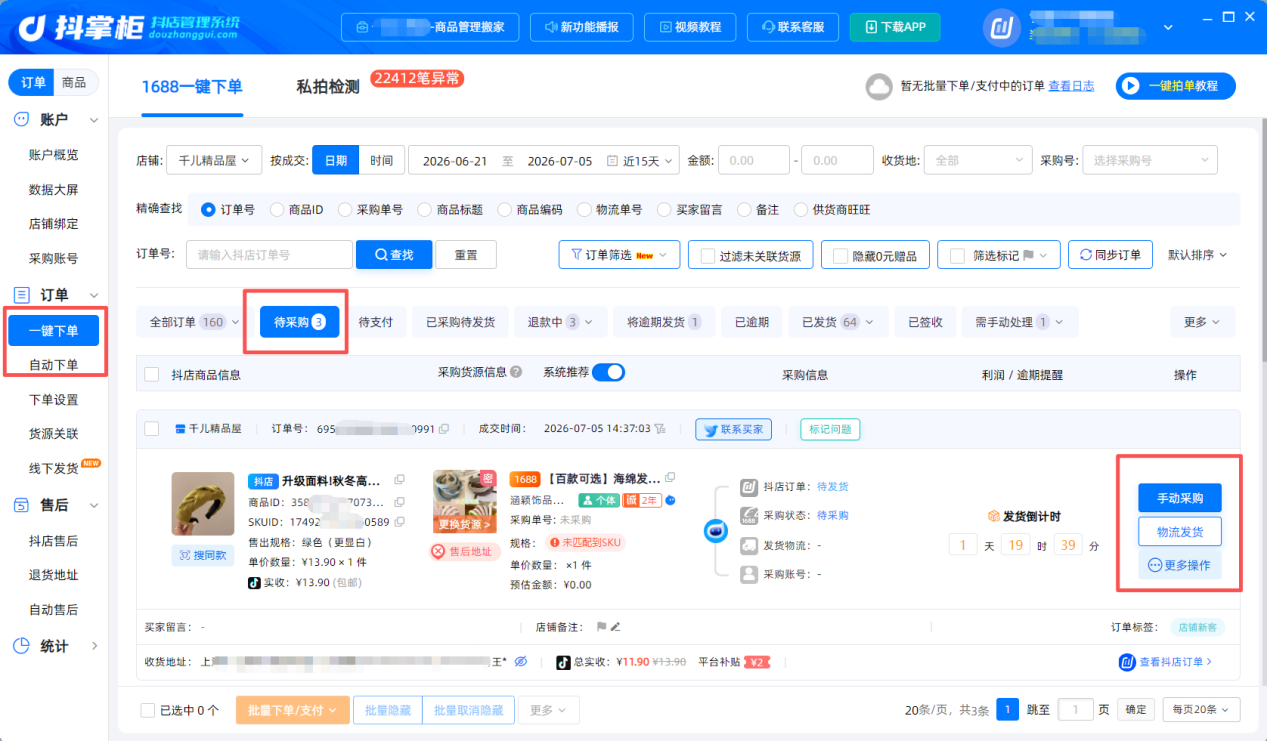Copy the order number with the copy icon
The width and height of the screenshot is (1267, 741).
[444, 429]
